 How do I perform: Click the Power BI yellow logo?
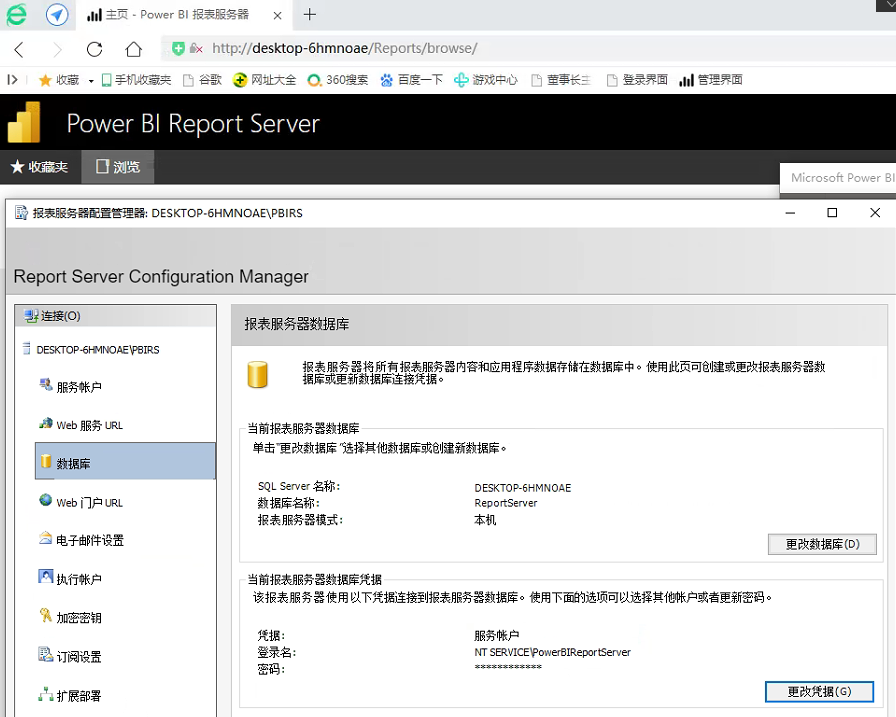point(24,122)
